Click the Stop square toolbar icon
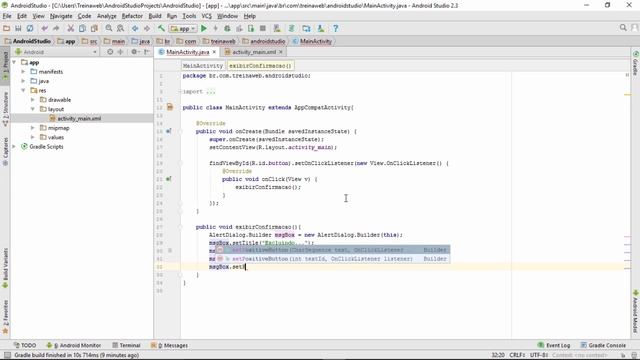The image size is (640, 360). click(x=263, y=28)
